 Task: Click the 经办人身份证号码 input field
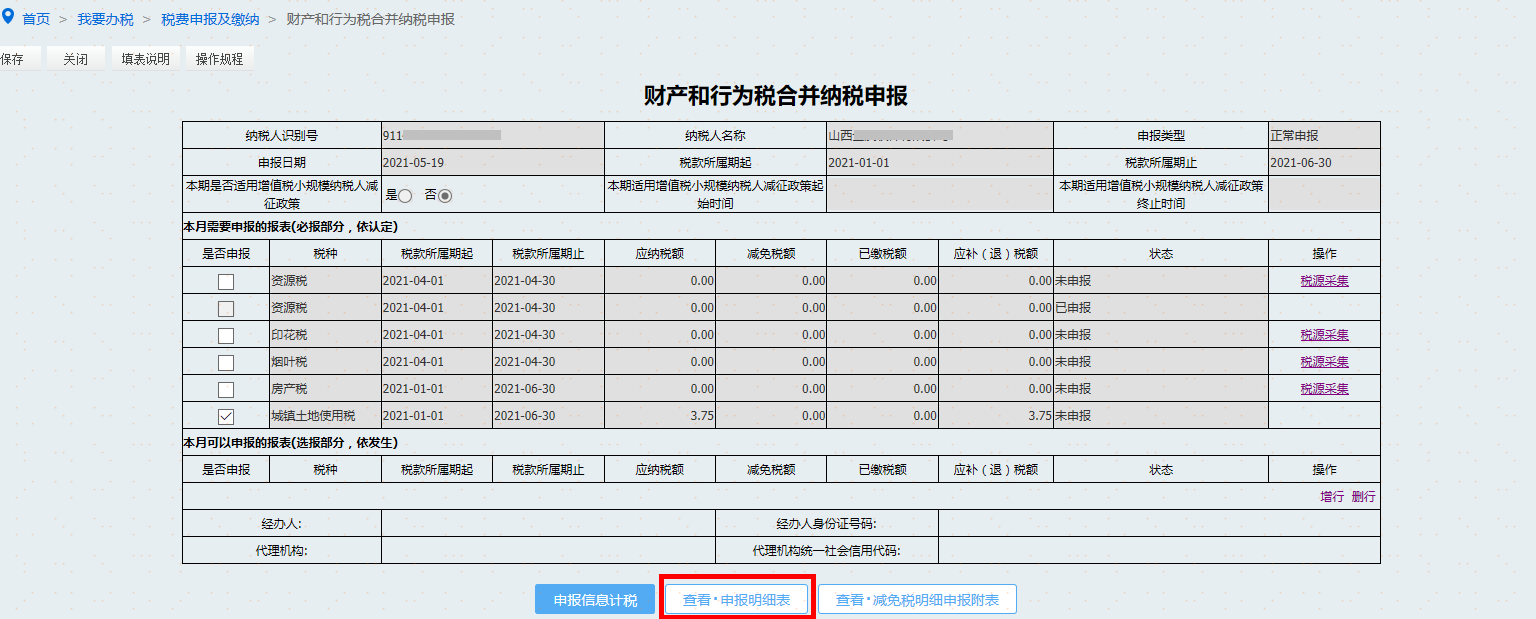coord(1159,524)
